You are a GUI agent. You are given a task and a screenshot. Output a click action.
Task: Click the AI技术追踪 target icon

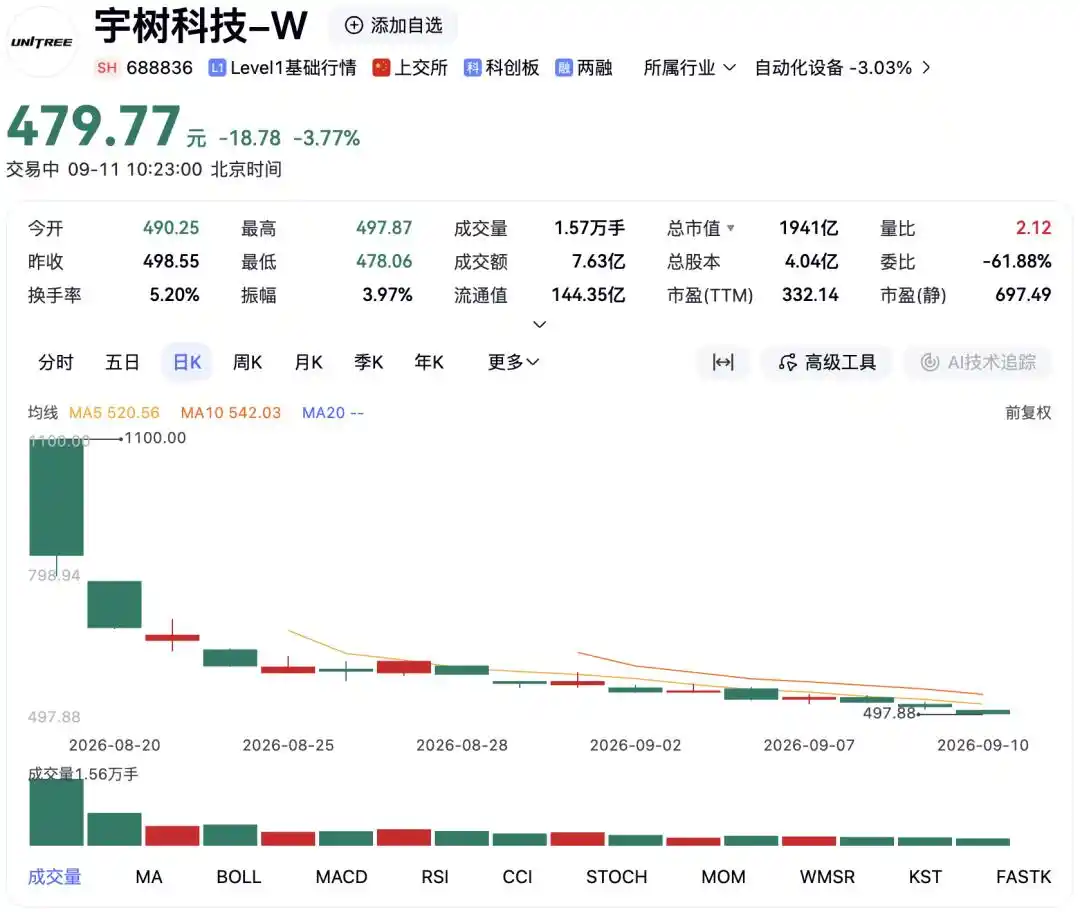[930, 362]
